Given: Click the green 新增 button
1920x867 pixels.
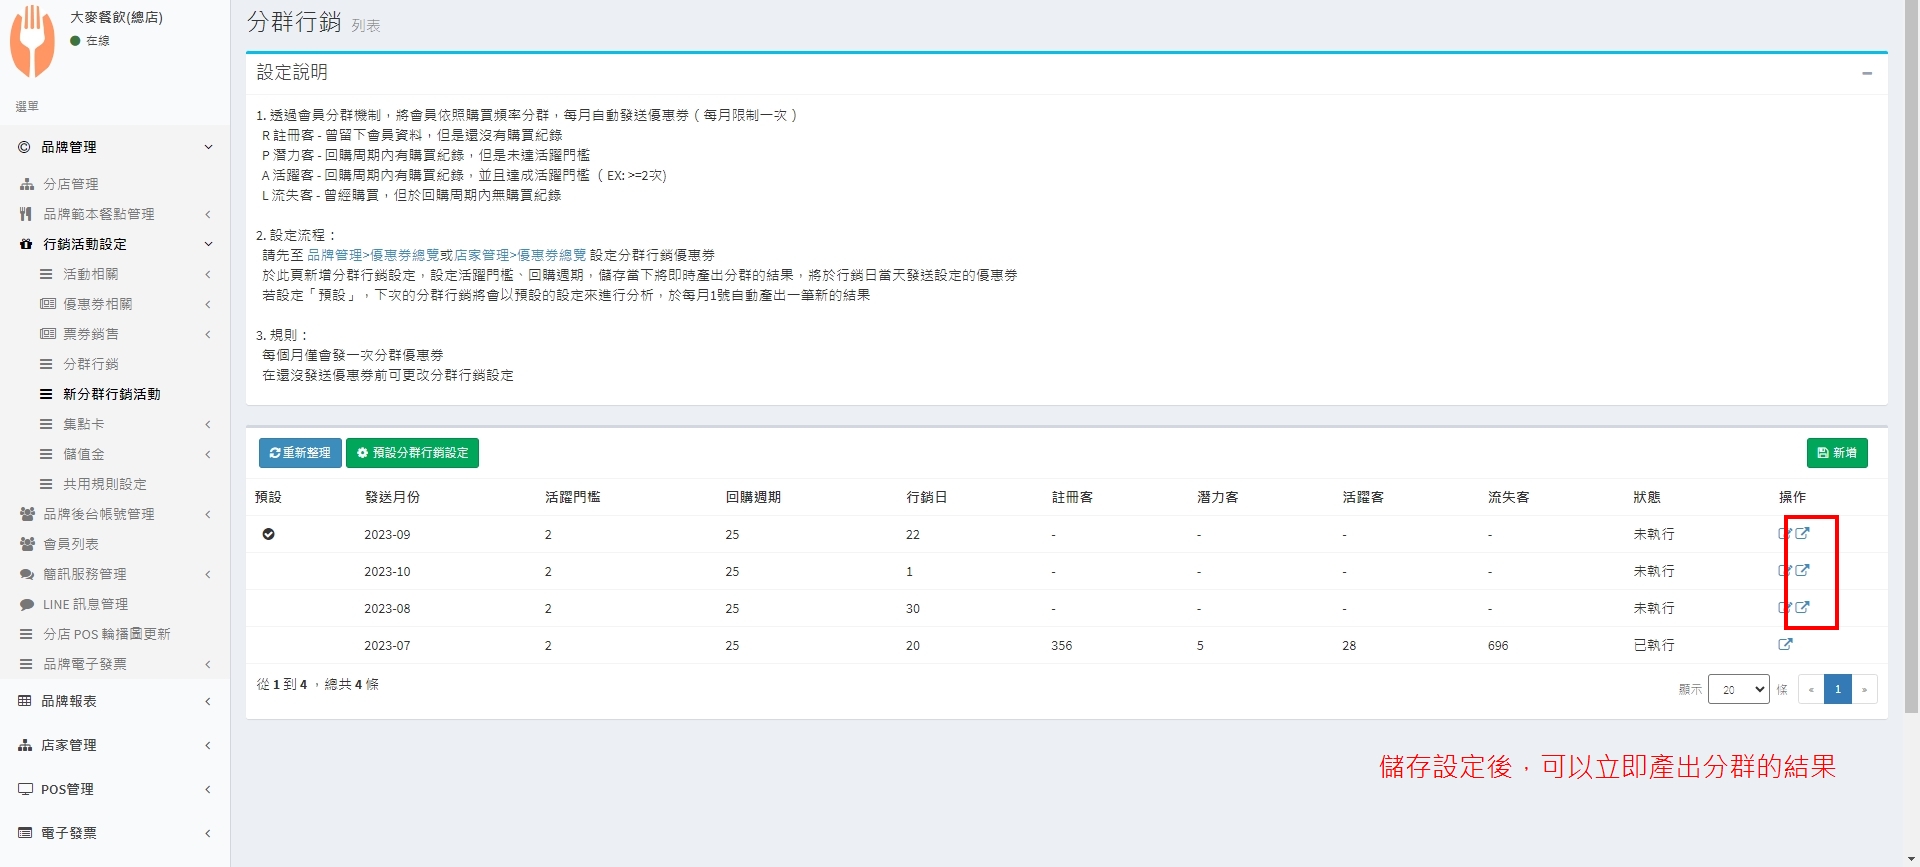Looking at the screenshot, I should [1836, 453].
